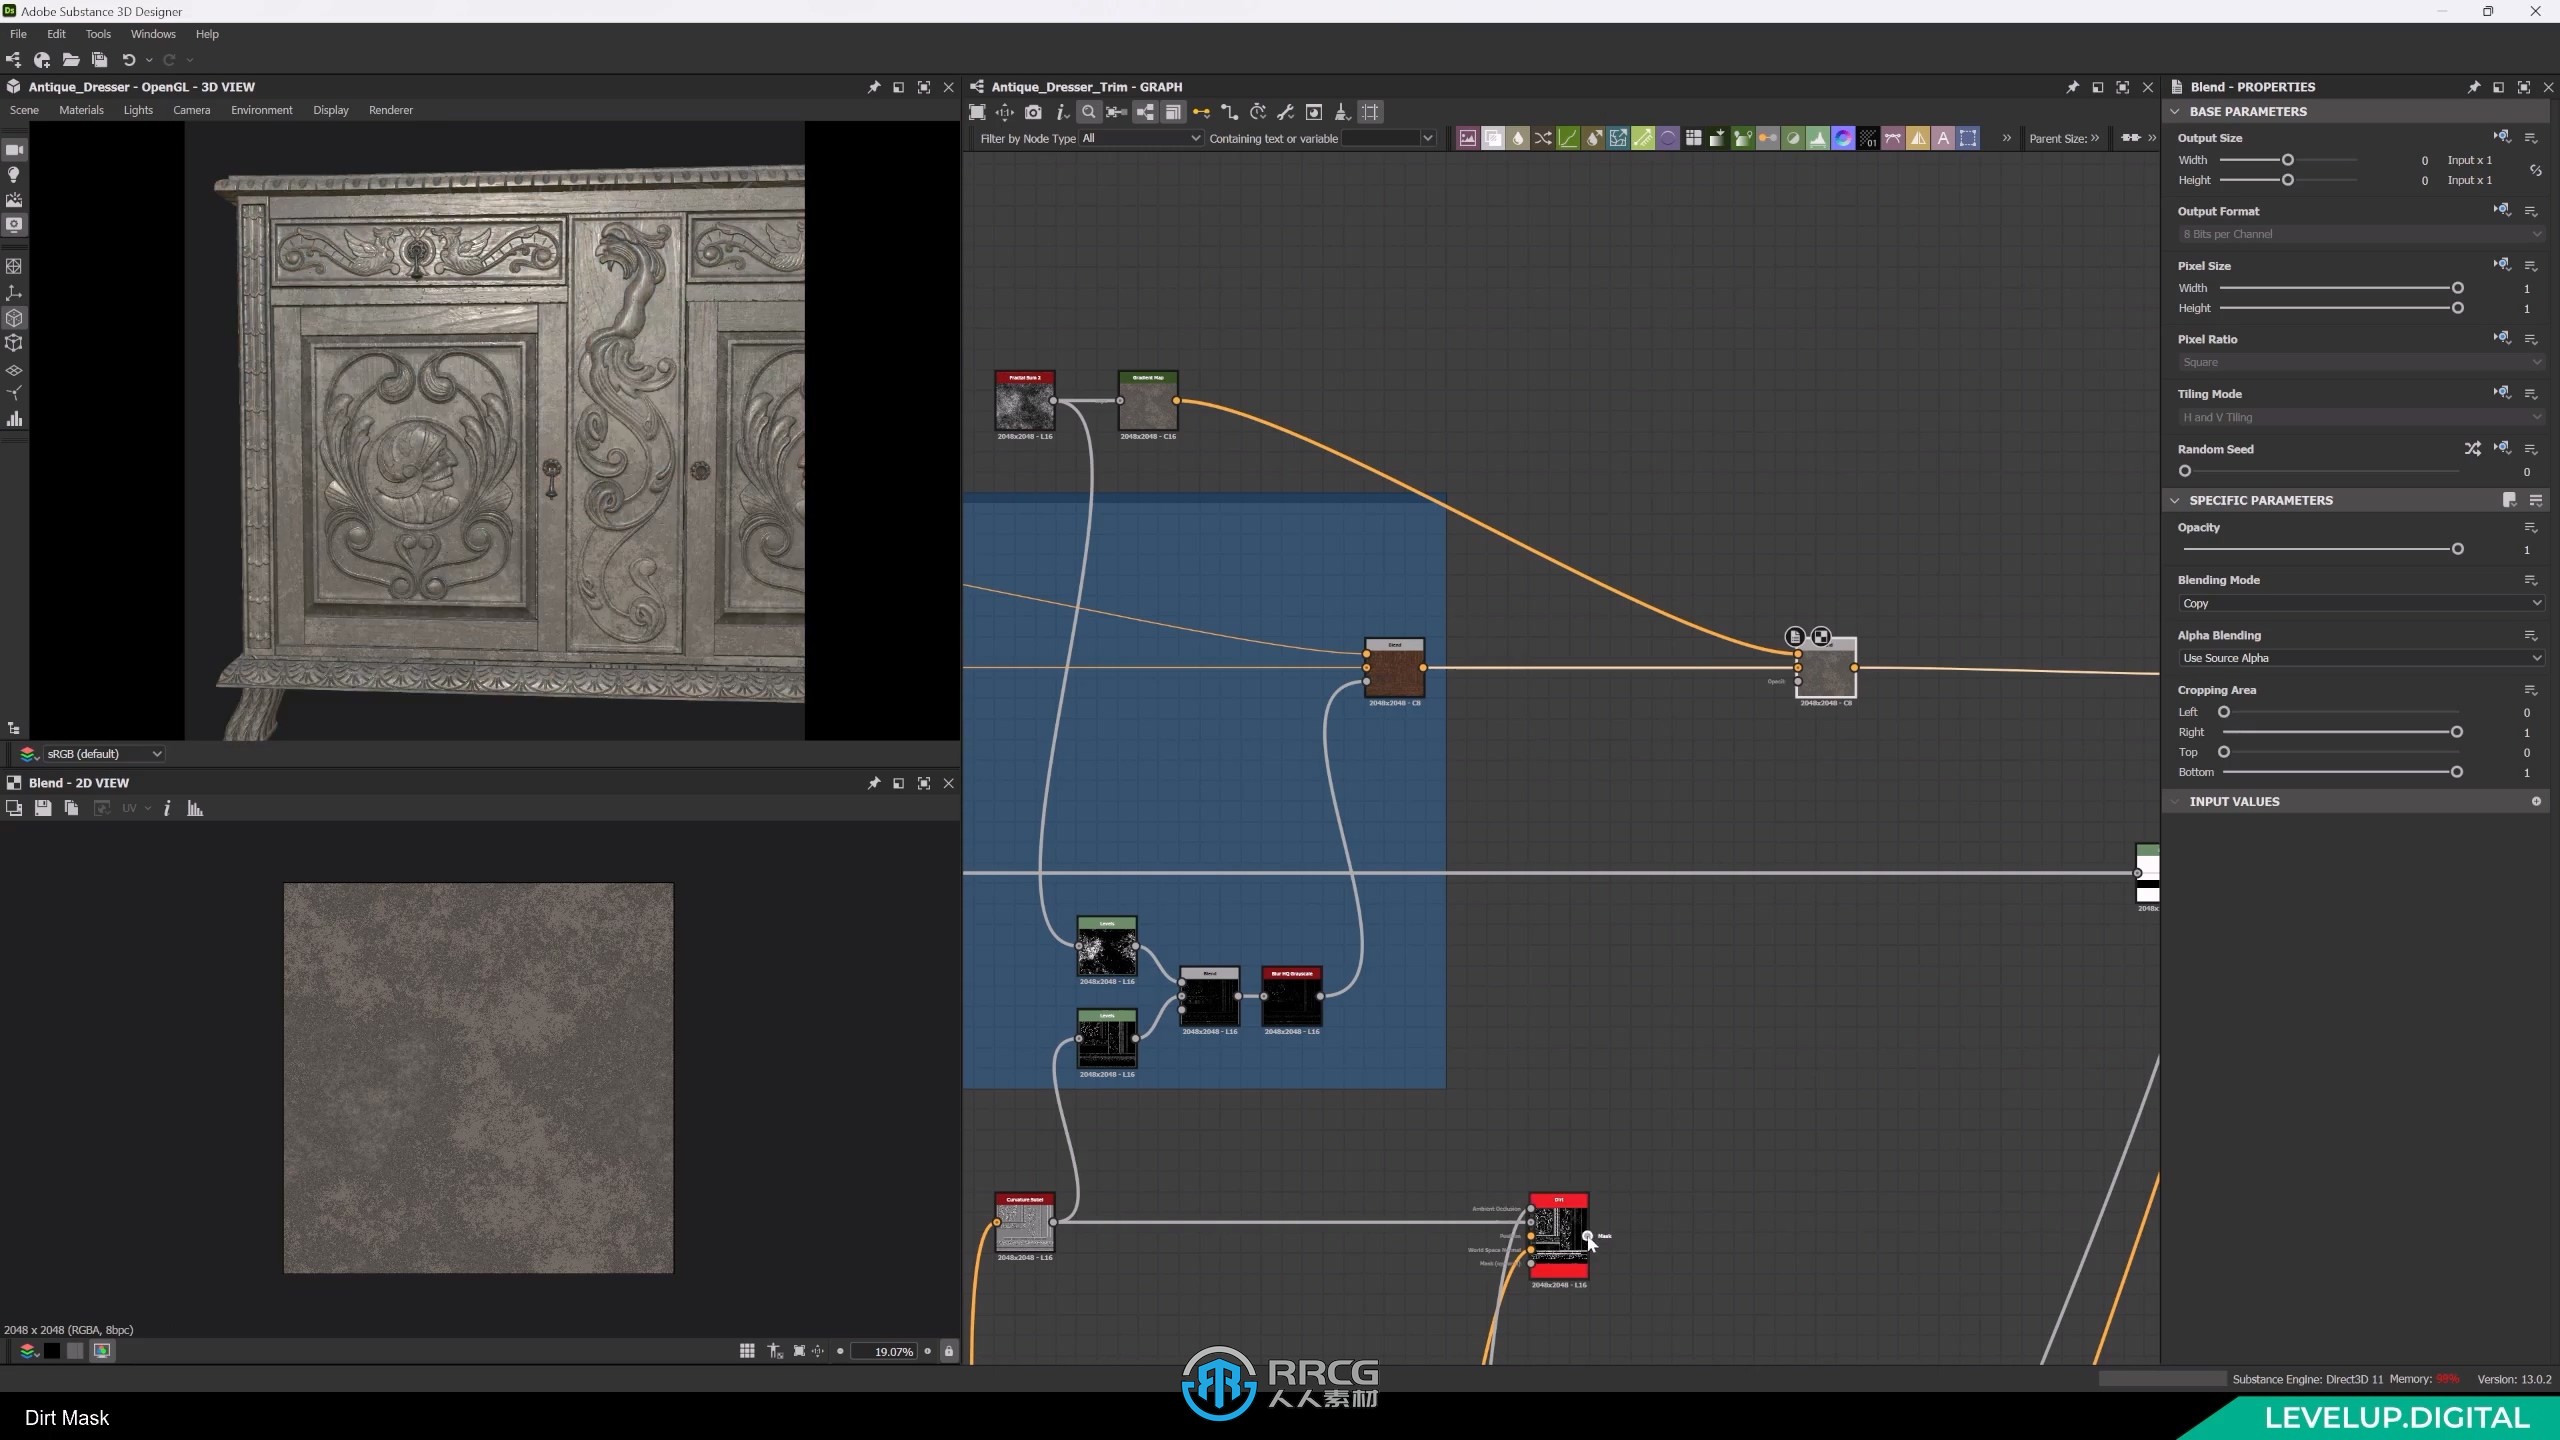Click the Random Seed slider handle
This screenshot has height=1440, width=2560.
2185,471
